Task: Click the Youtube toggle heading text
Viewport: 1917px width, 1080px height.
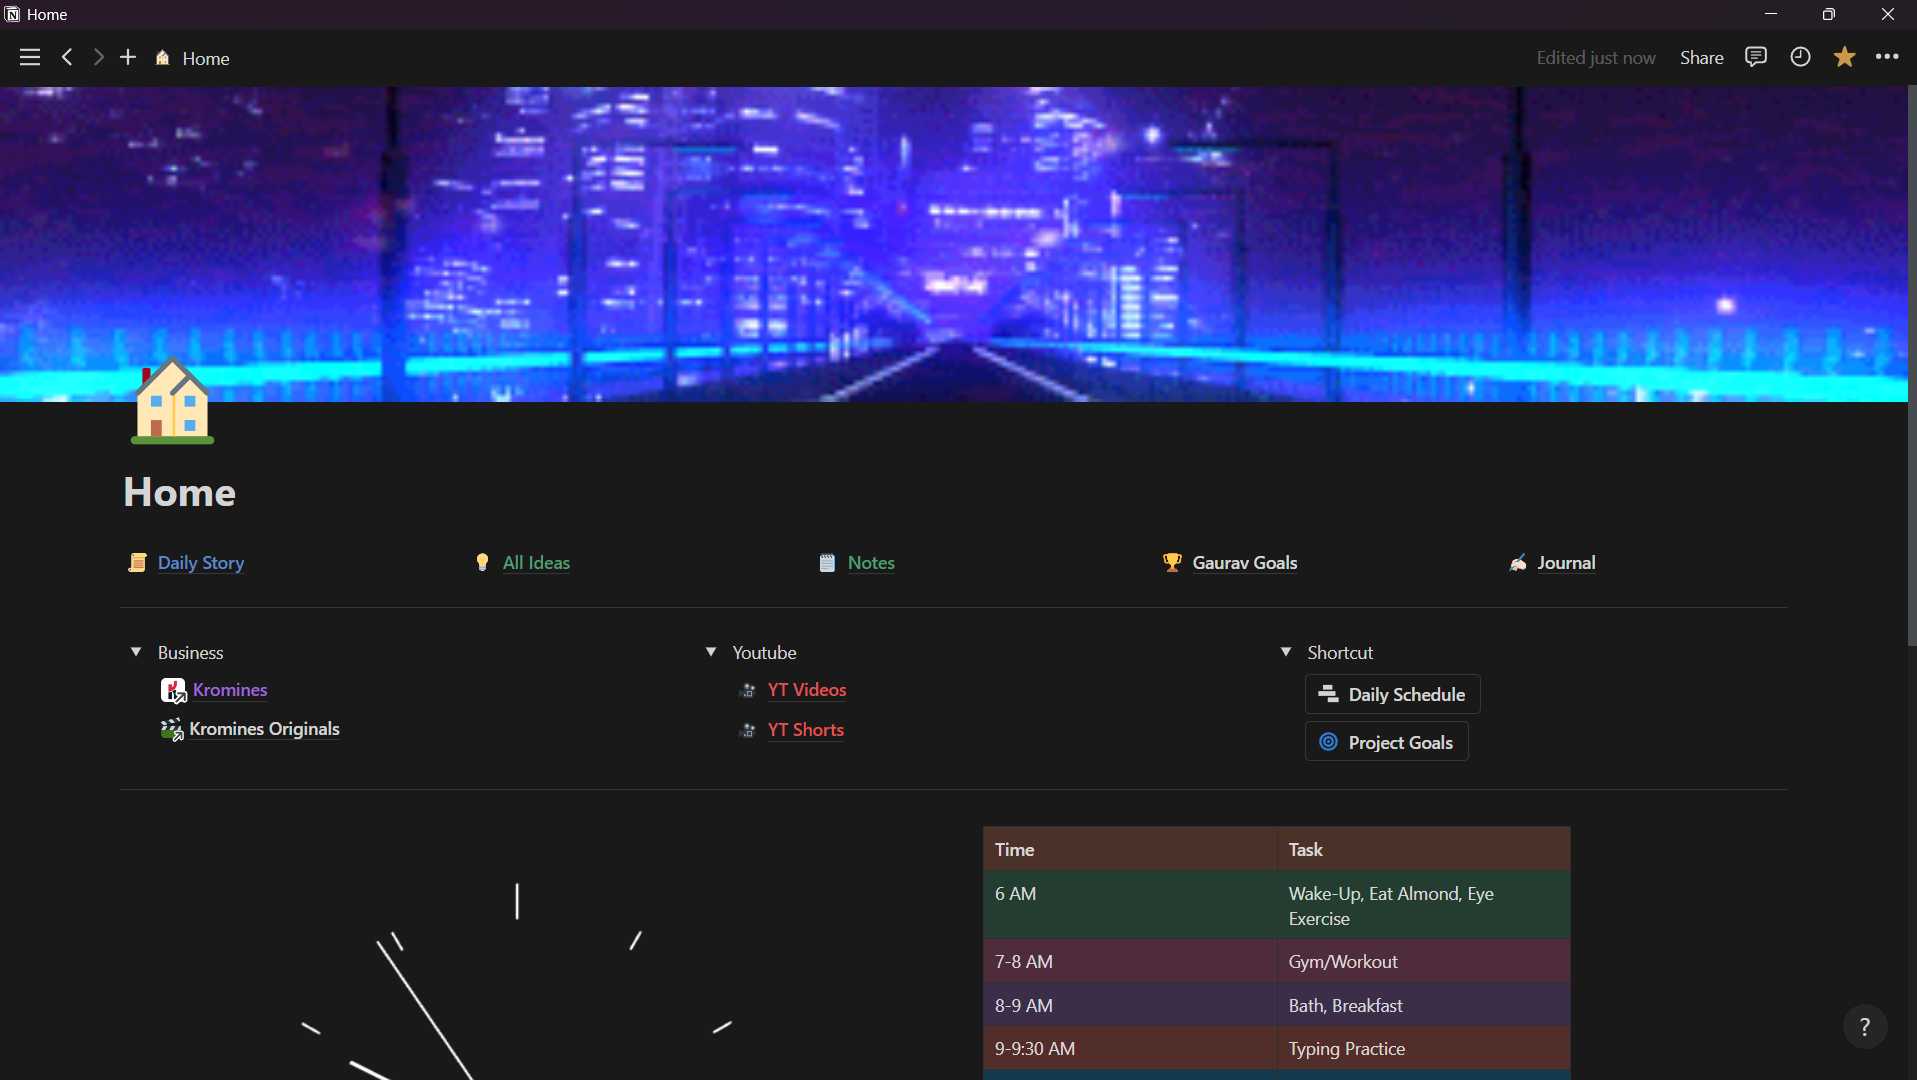Action: coord(764,653)
